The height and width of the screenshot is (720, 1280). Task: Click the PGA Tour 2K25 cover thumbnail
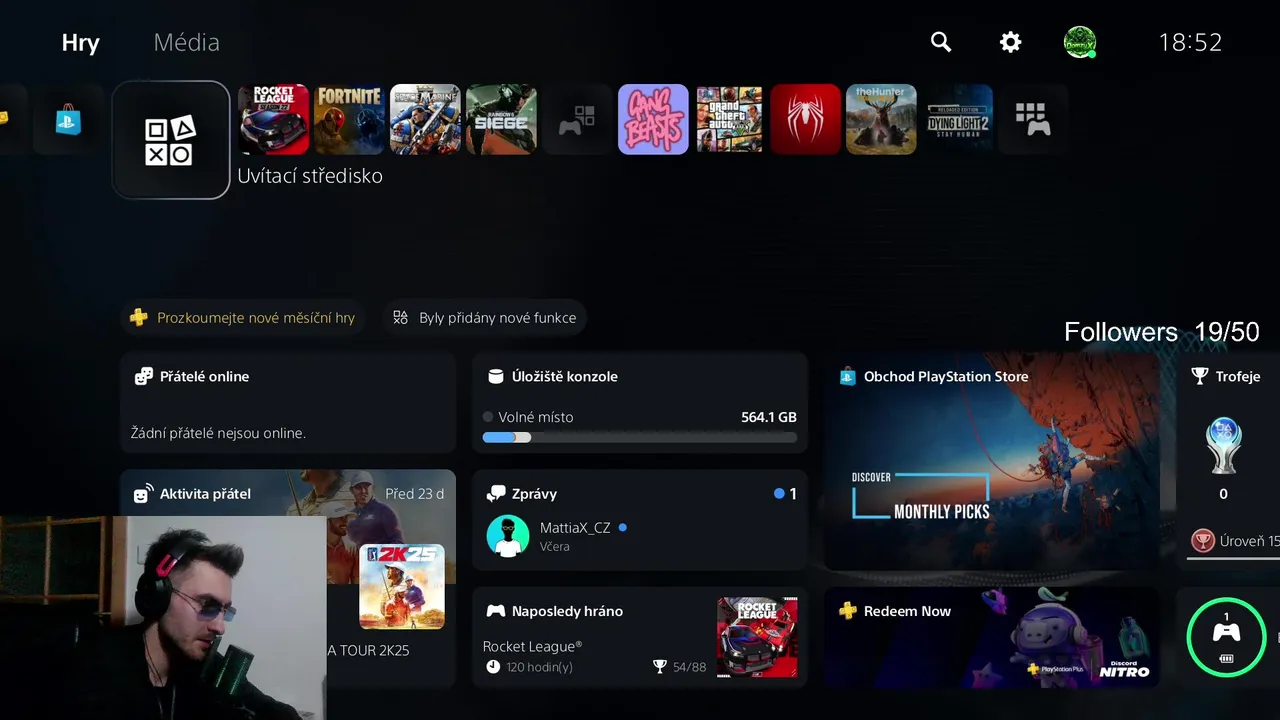click(x=402, y=586)
